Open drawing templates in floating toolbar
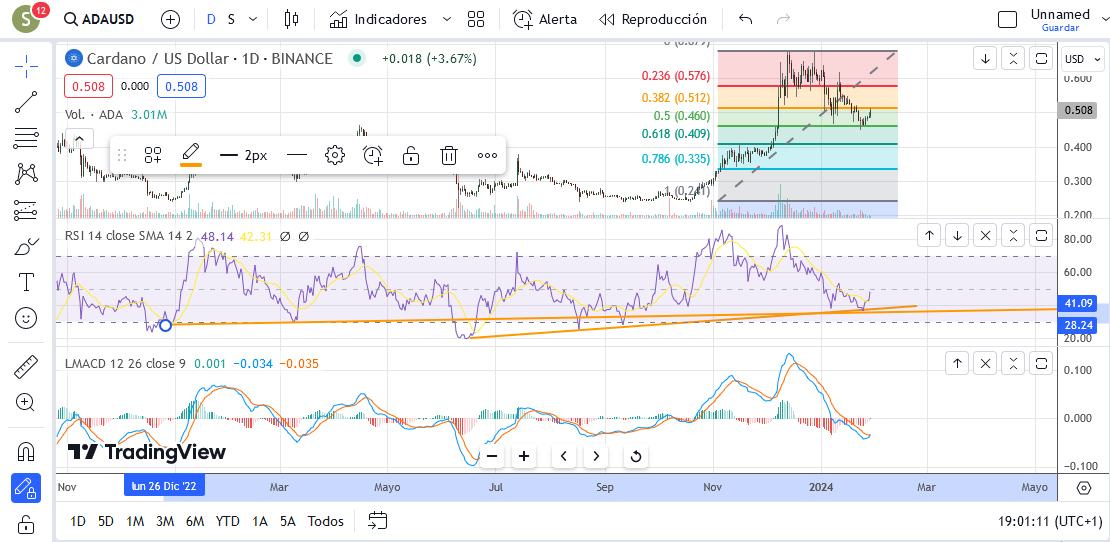 click(153, 155)
